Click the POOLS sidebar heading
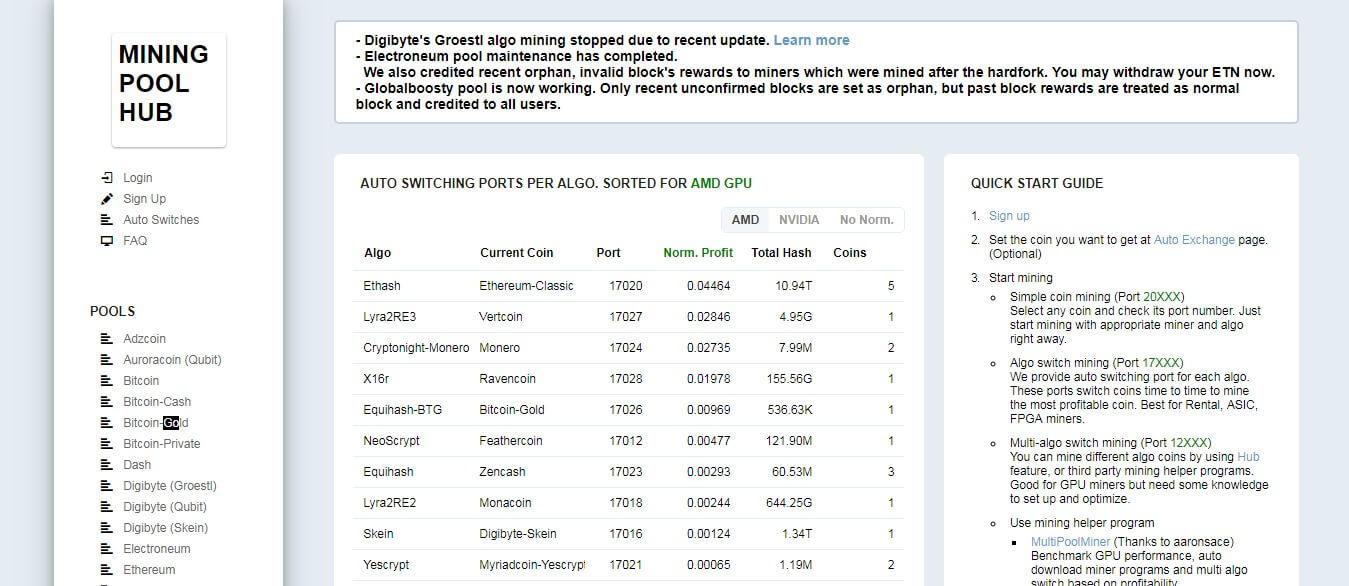The width and height of the screenshot is (1349, 586). tap(112, 312)
